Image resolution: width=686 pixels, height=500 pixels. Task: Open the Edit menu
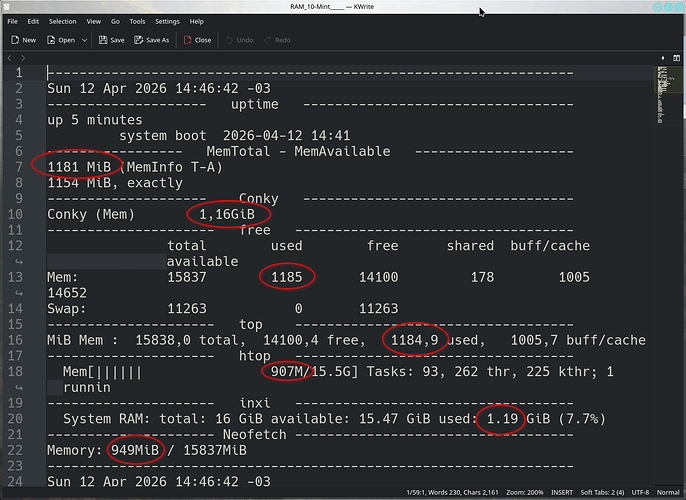pyautogui.click(x=33, y=21)
